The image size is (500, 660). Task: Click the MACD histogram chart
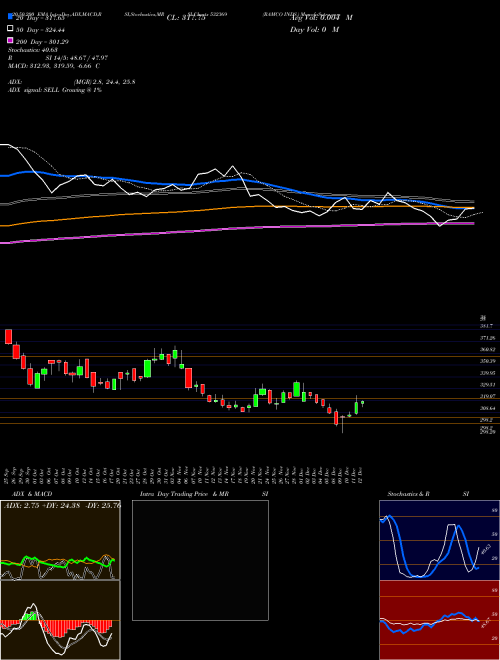60,620
